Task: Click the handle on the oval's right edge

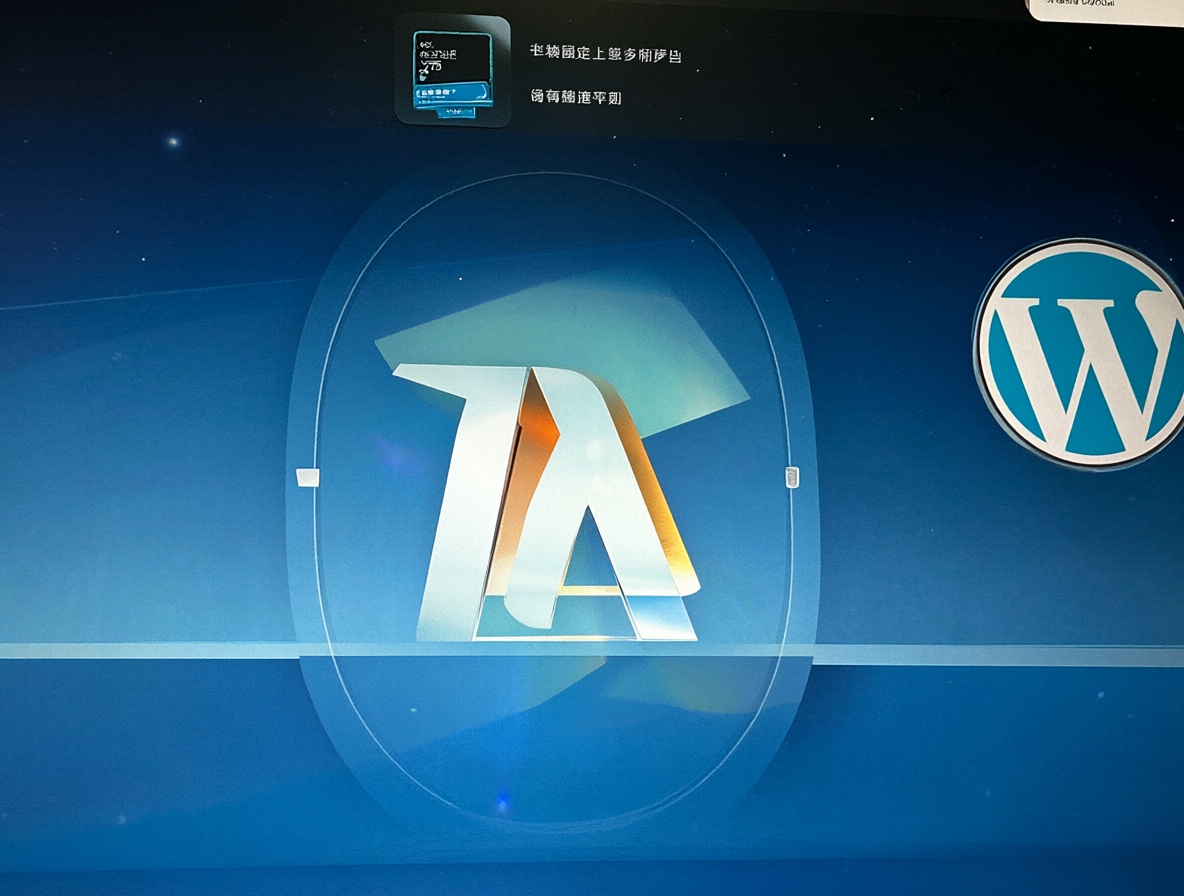Action: pos(791,477)
